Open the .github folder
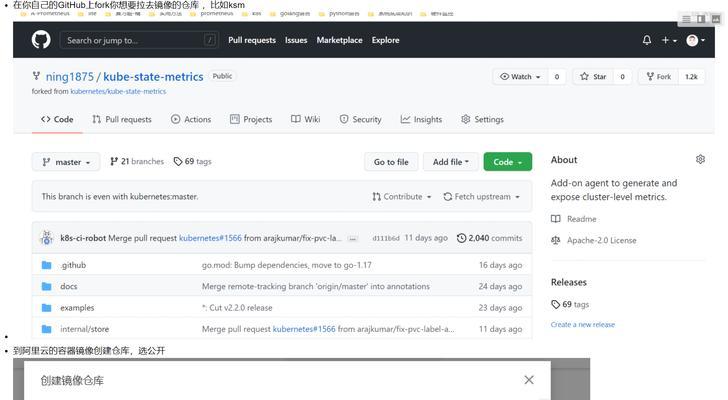The image size is (728, 400). 73,265
